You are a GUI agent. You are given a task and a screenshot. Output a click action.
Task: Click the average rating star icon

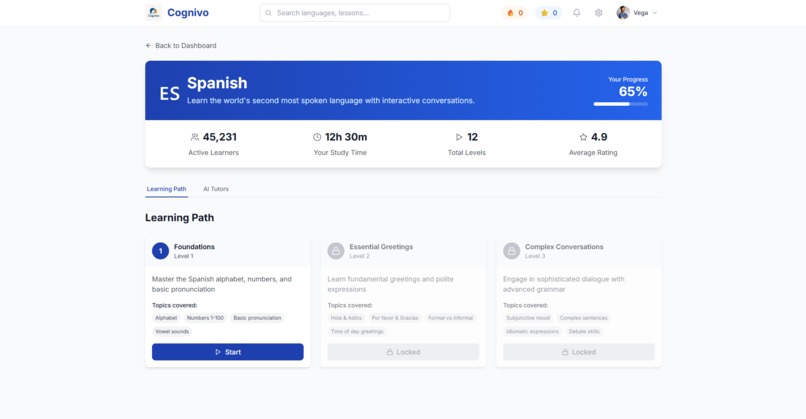click(583, 137)
